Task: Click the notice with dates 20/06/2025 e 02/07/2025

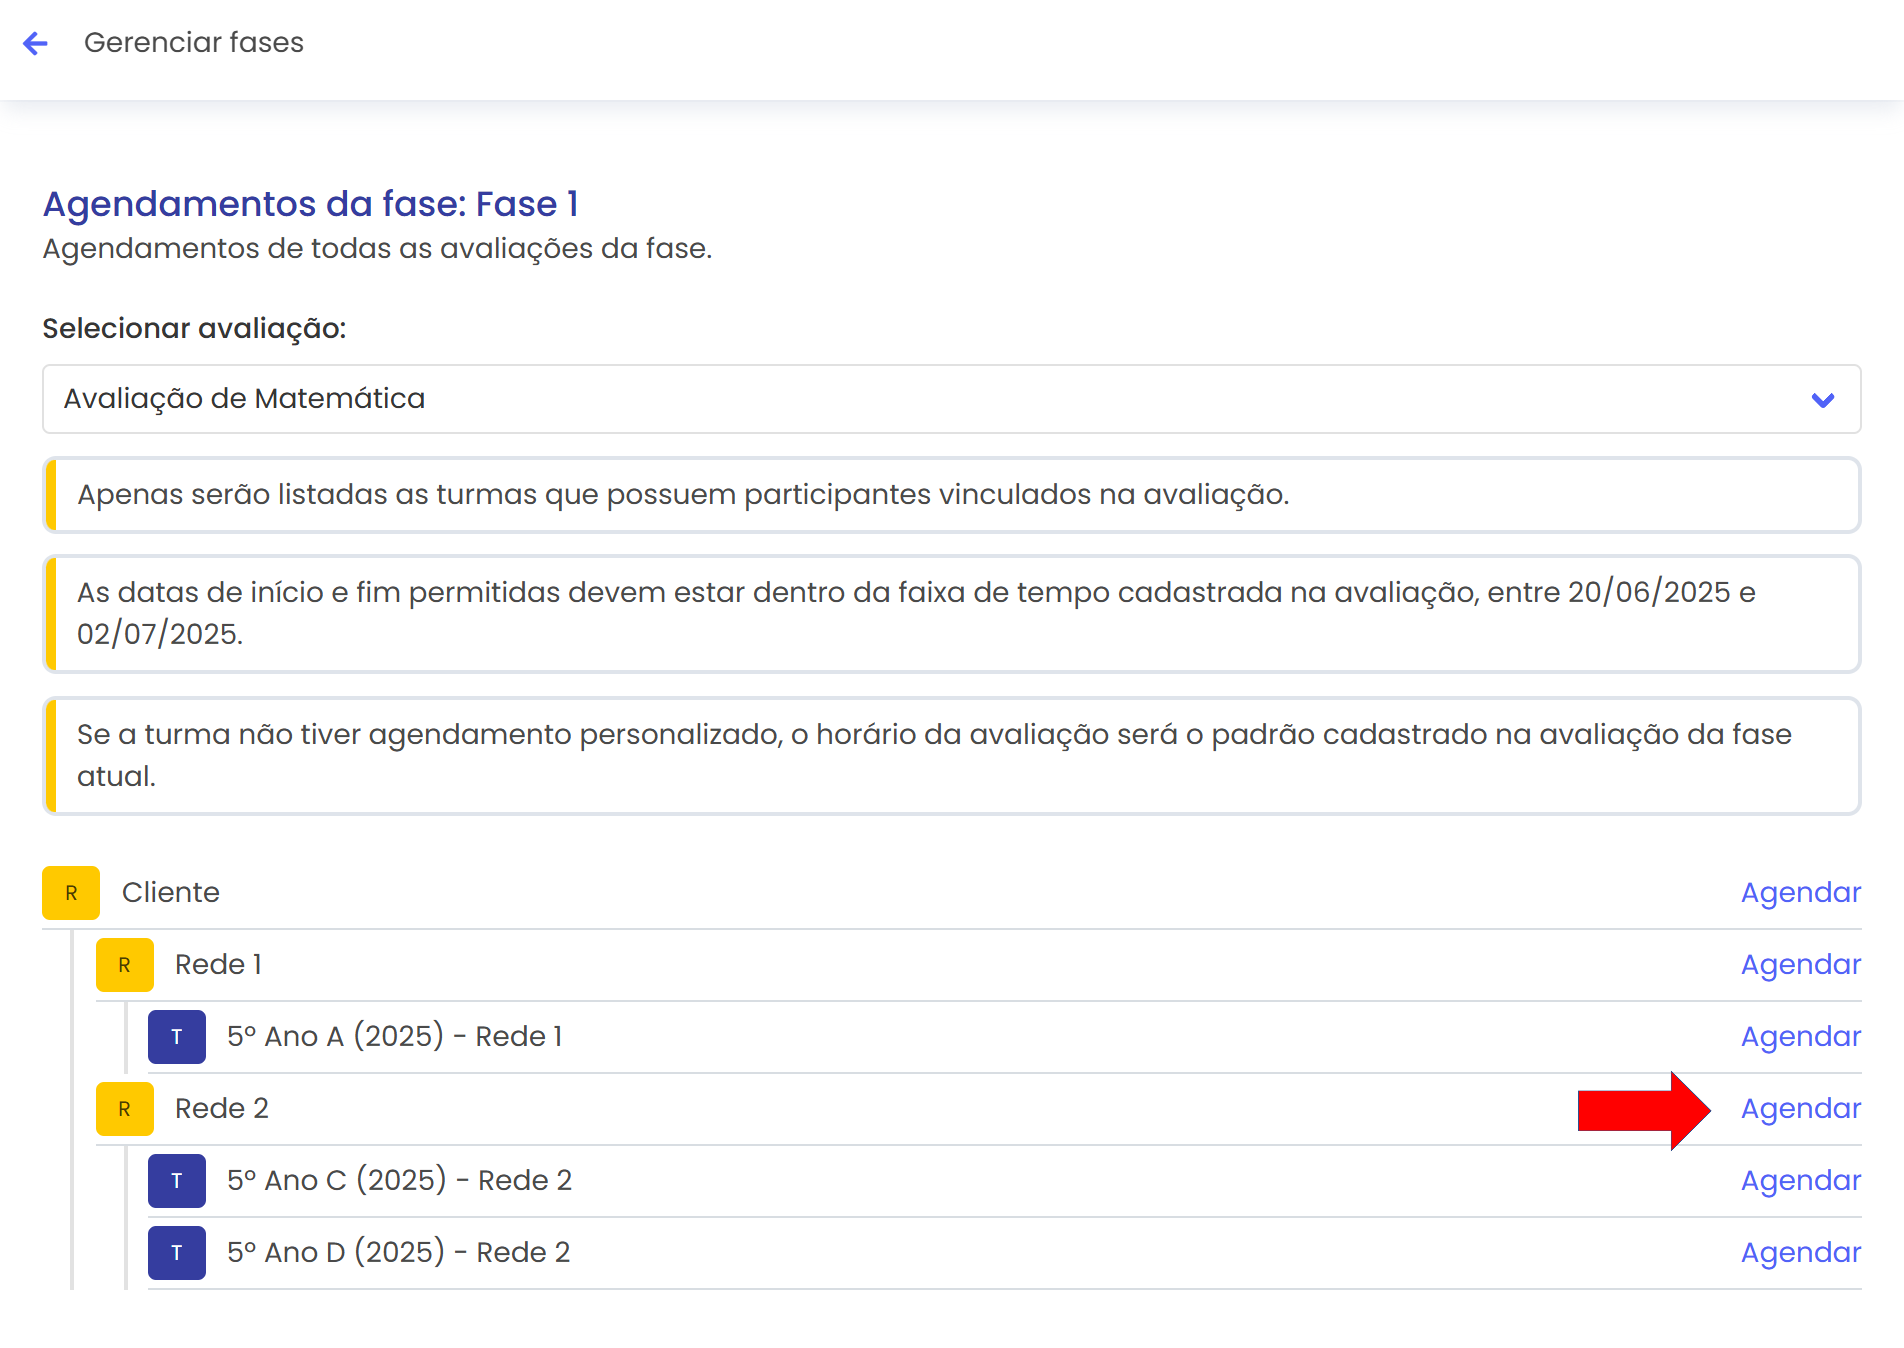Action: point(951,614)
